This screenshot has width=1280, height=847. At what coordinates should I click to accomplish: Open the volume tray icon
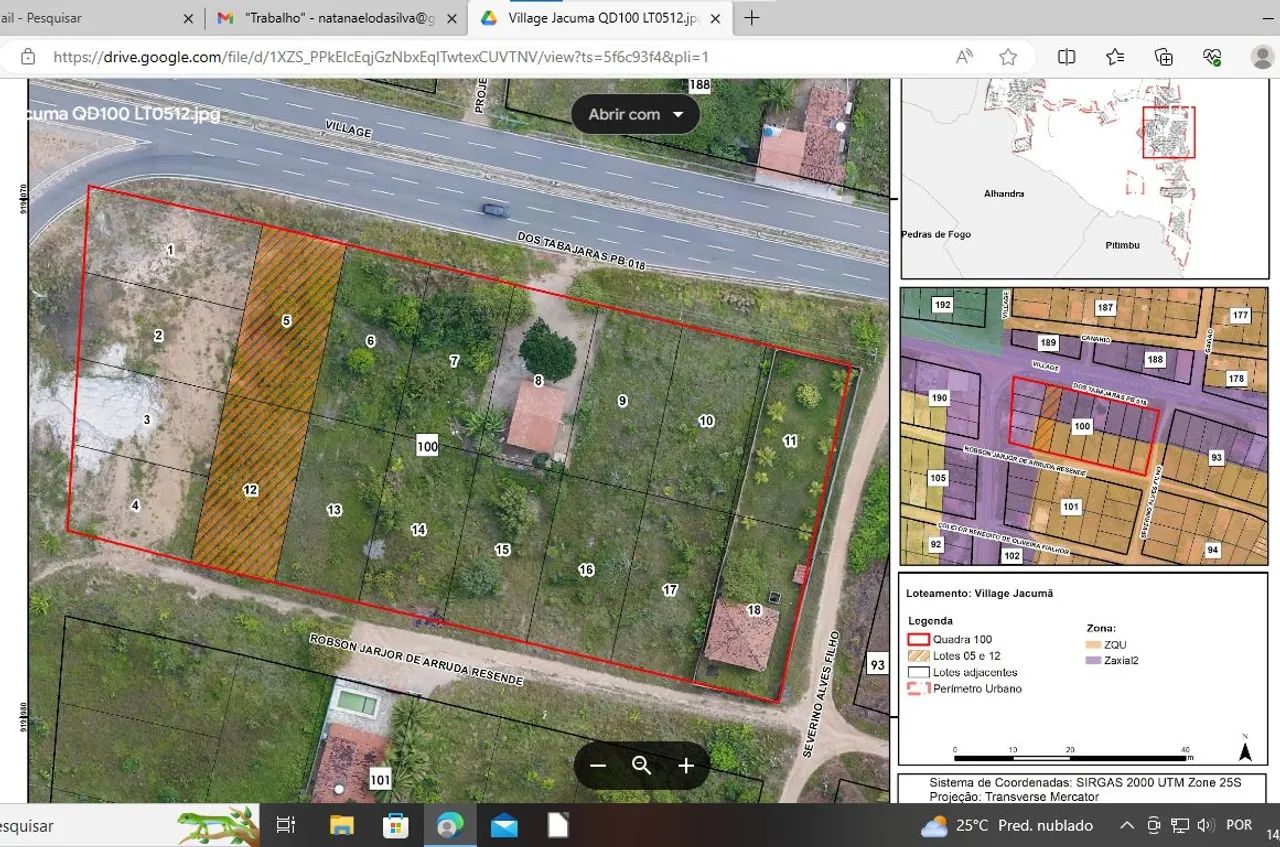coord(1206,826)
